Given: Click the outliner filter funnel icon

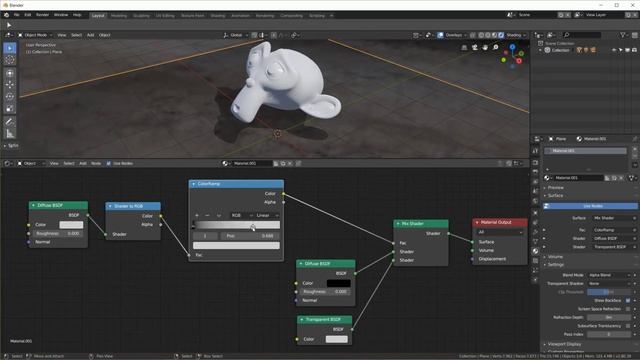Looking at the screenshot, I should (x=623, y=35).
